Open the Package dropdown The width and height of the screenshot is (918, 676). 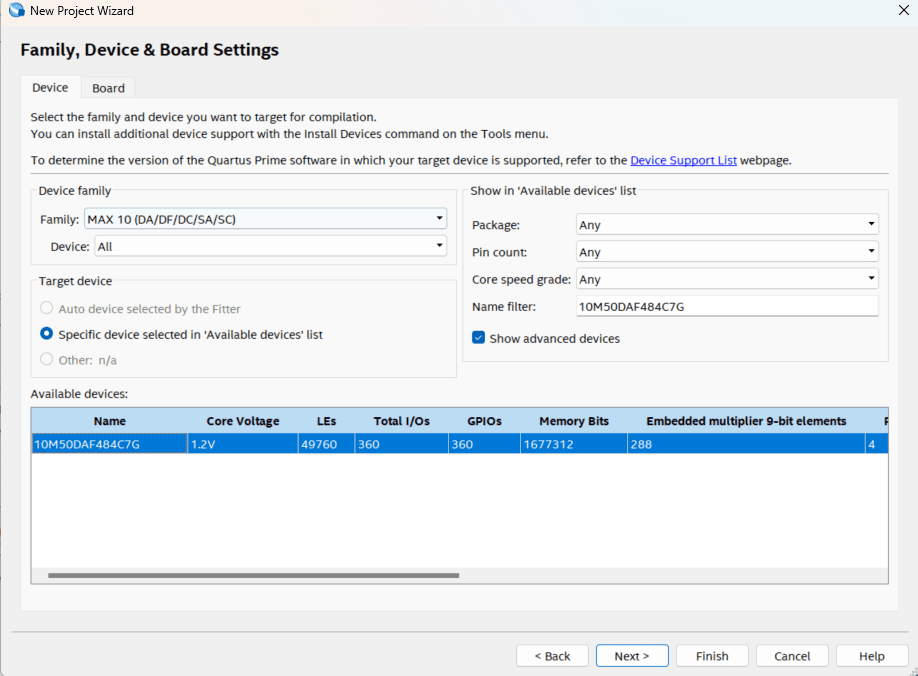point(727,225)
